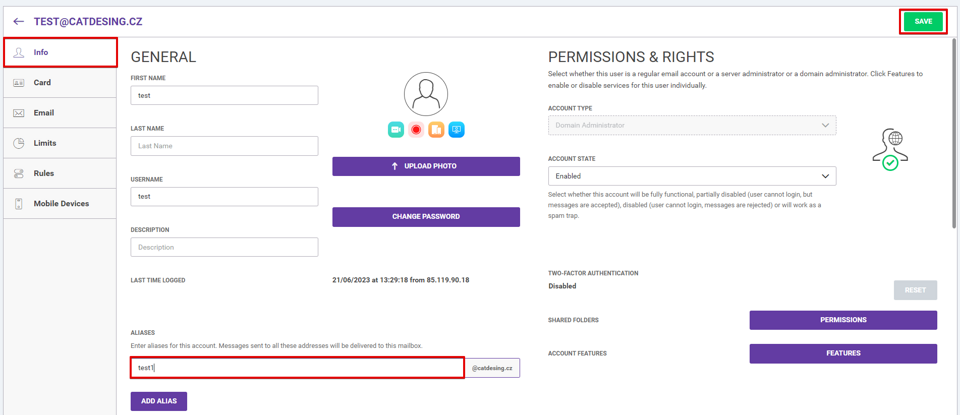Screen dimensions: 960x415
Task: Click the Add Alias button
Action: (159, 401)
